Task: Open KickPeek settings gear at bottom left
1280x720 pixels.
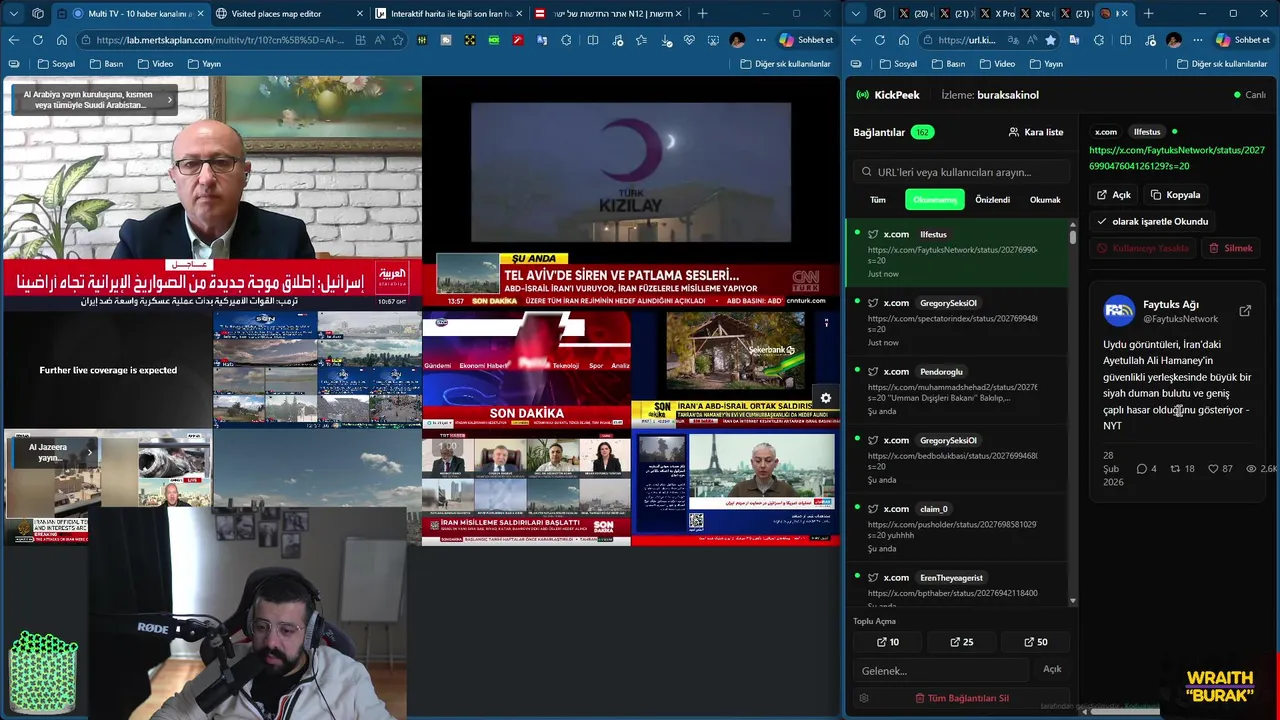Action: pos(864,698)
